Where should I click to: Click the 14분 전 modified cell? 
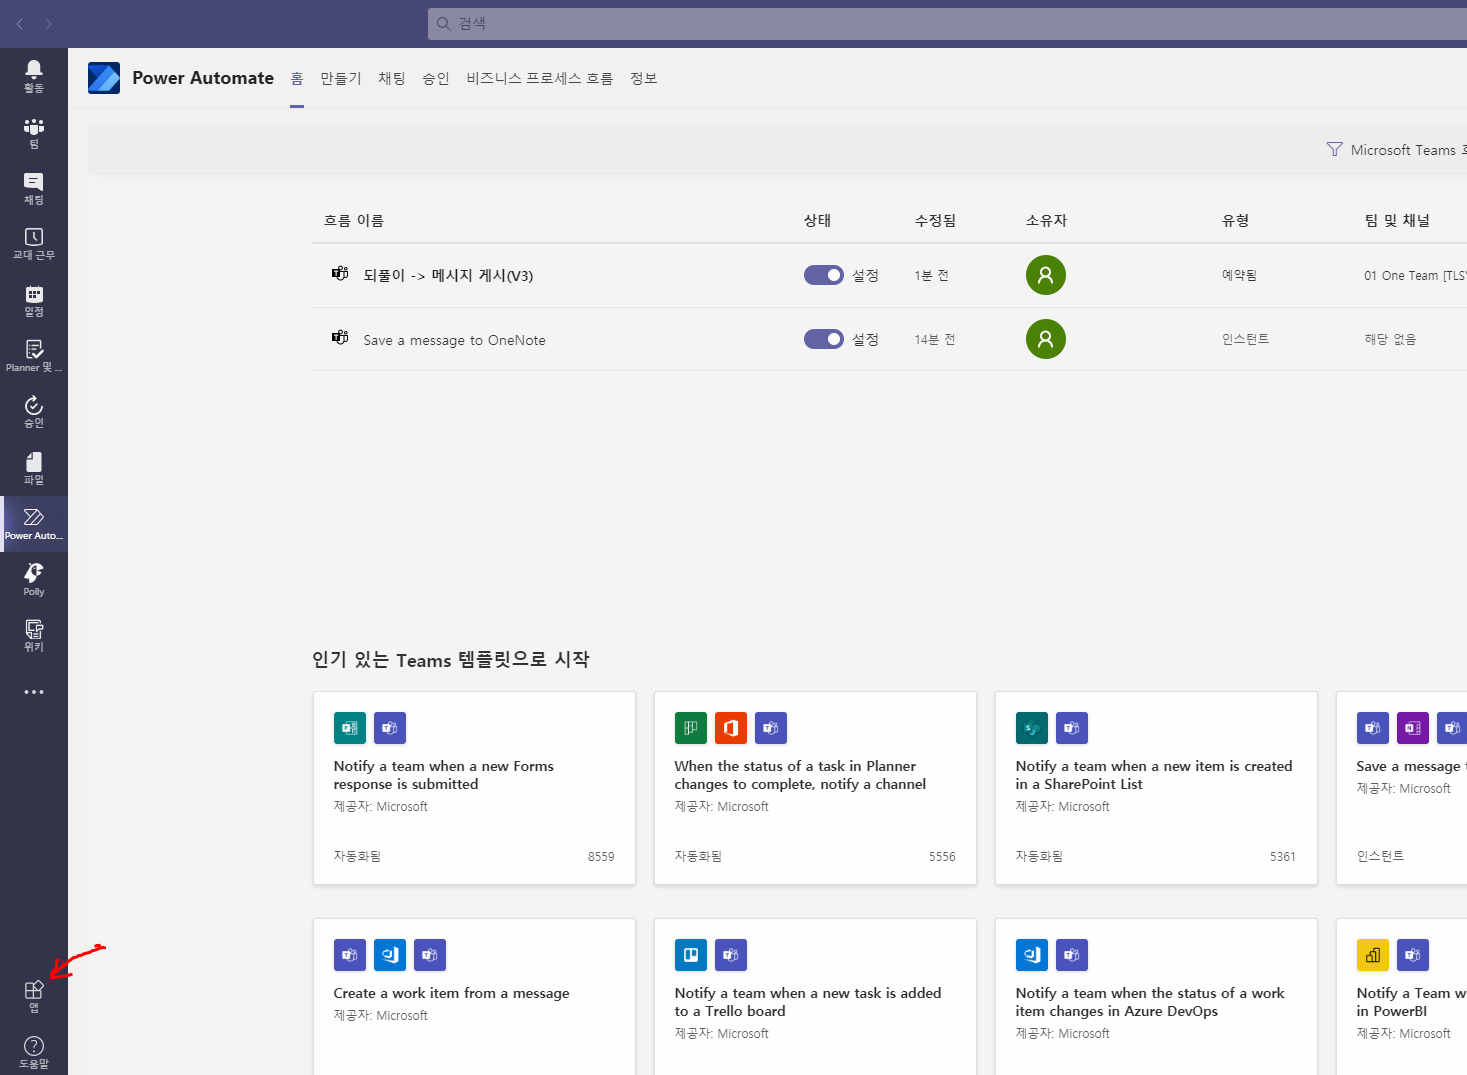point(935,340)
